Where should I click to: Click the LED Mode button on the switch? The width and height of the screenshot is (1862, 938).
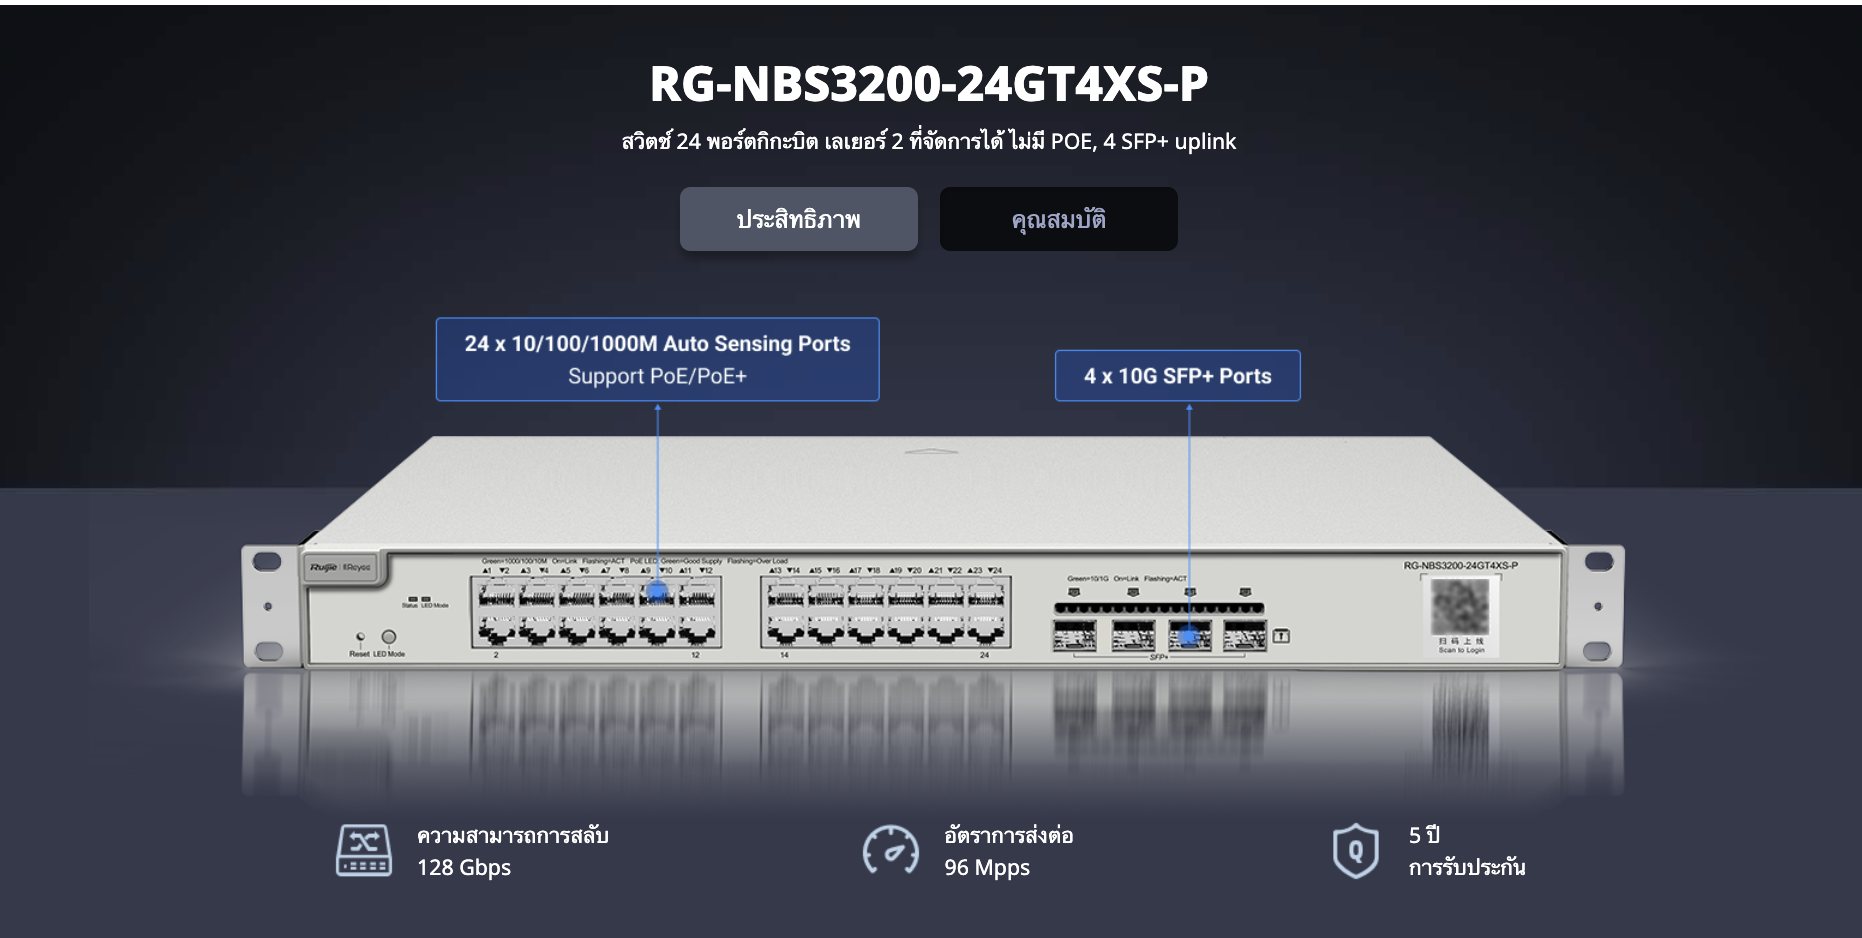coord(389,637)
